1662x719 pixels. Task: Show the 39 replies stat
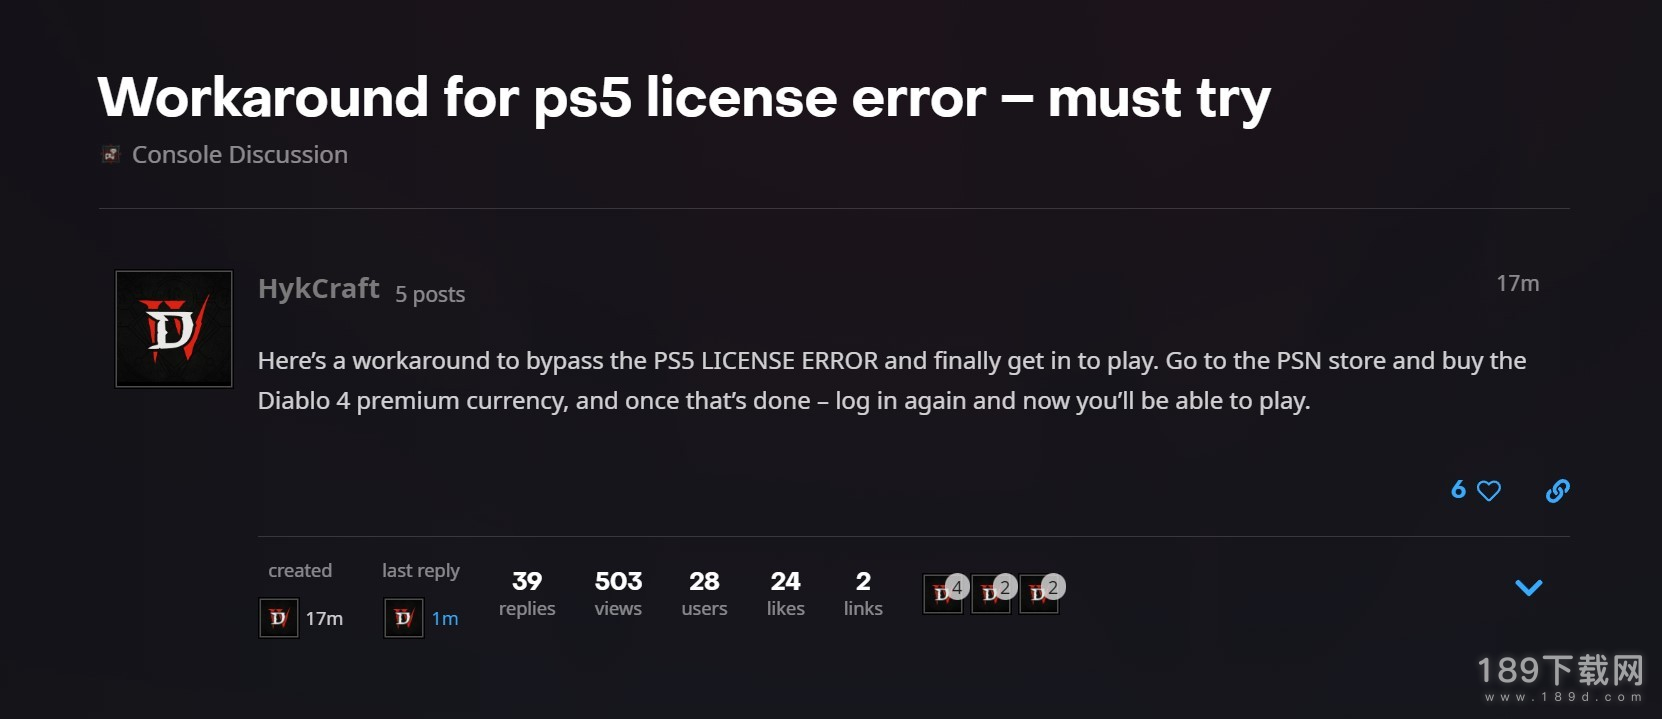[527, 594]
